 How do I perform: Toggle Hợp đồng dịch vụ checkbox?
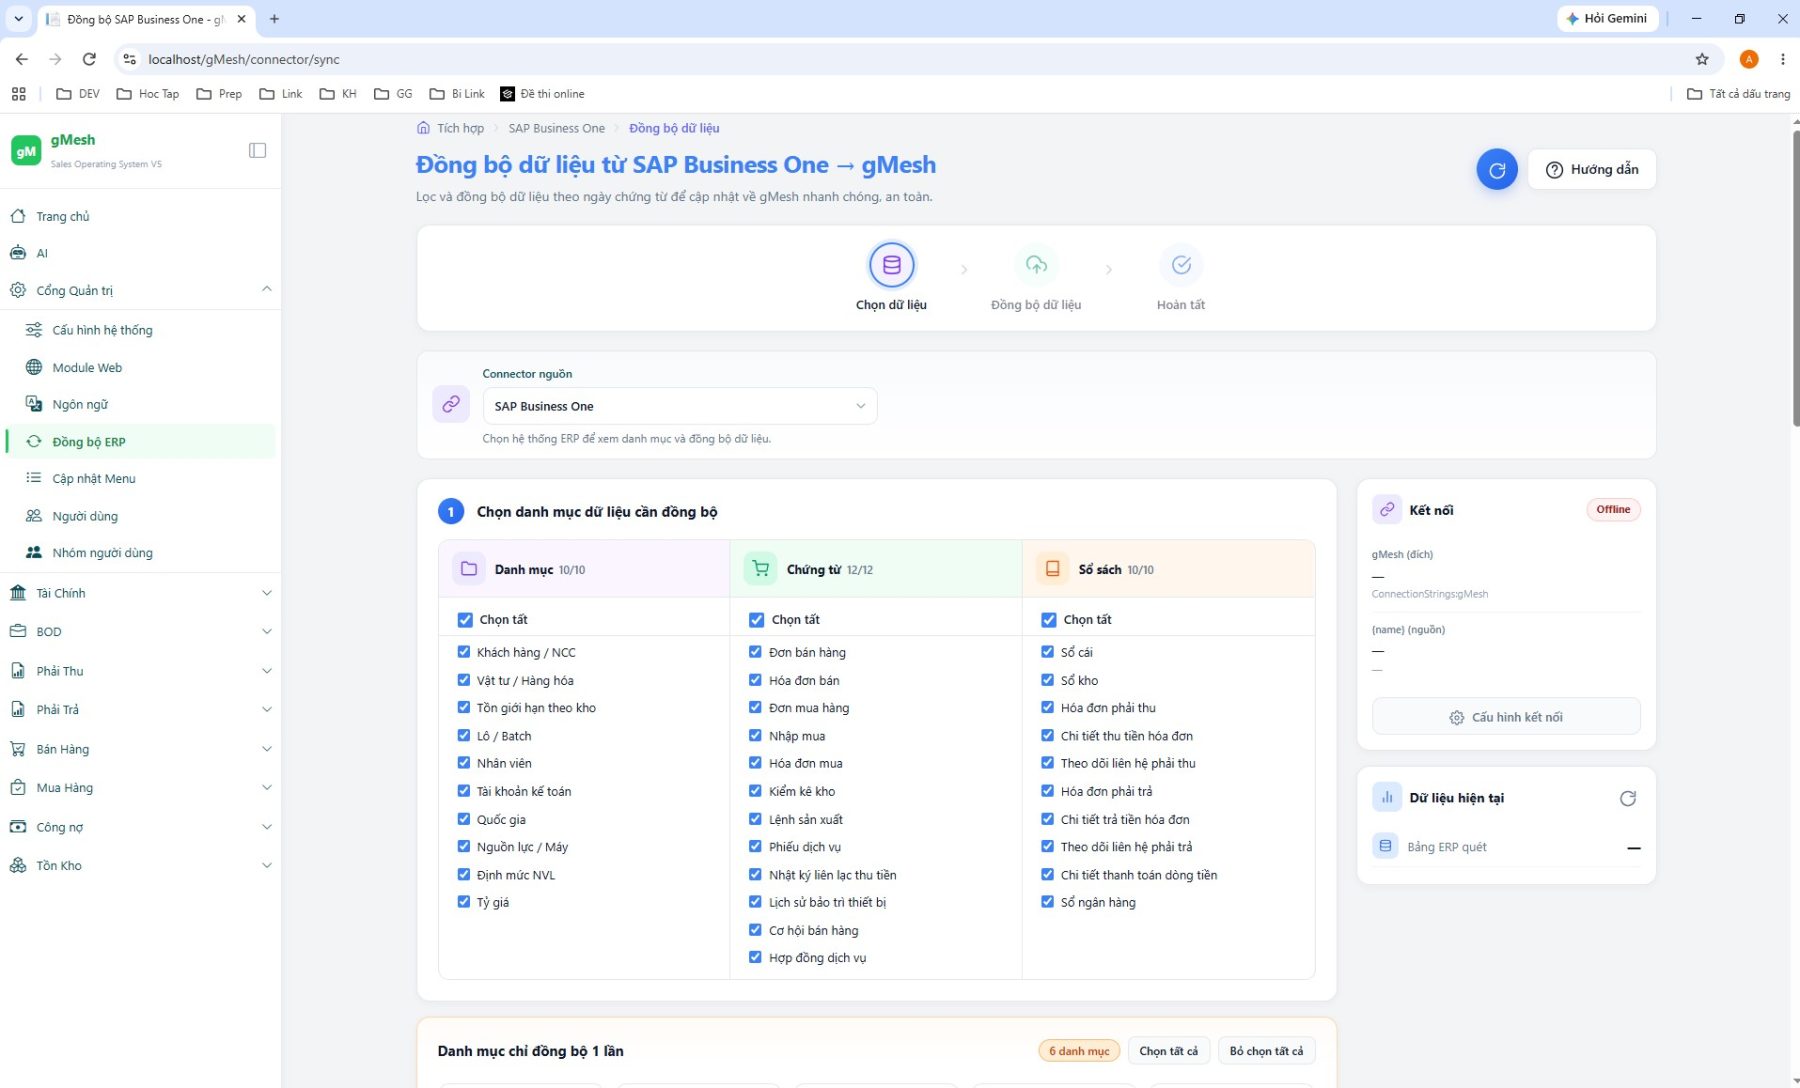(x=756, y=957)
